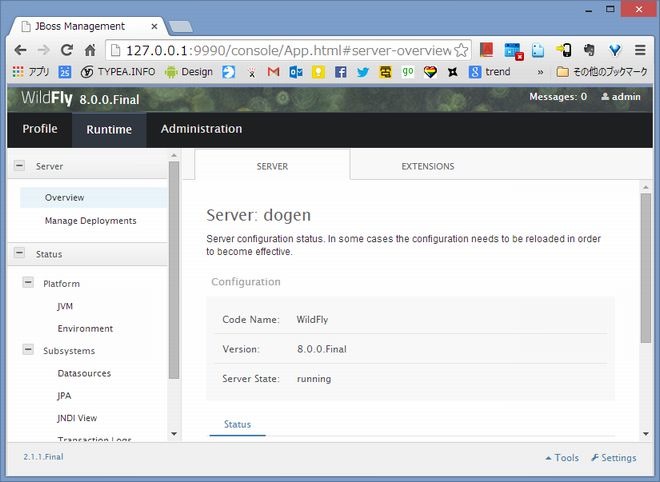Select Manage Deployments in sidebar
This screenshot has width=660, height=482.
pyautogui.click(x=90, y=221)
